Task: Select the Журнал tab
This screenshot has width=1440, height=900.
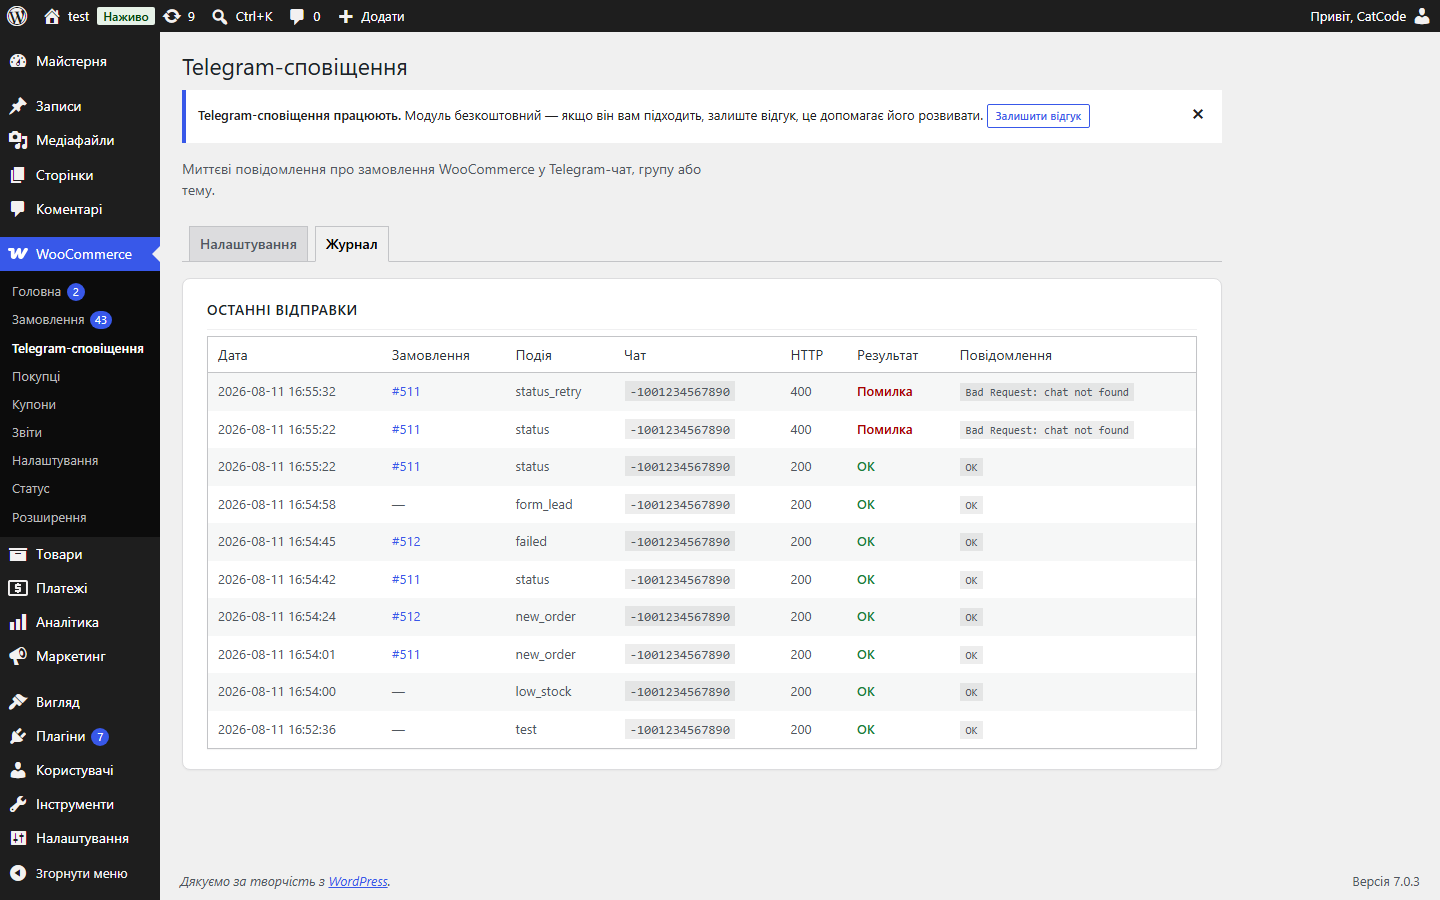Action: [352, 244]
